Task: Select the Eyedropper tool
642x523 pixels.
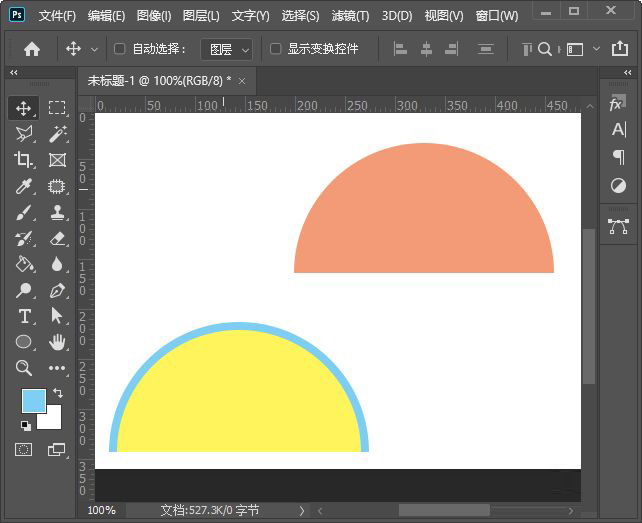Action: pyautogui.click(x=23, y=186)
